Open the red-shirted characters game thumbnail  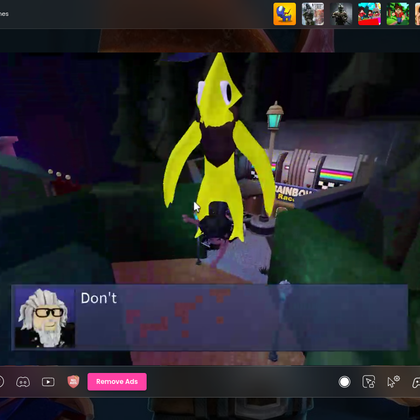click(x=369, y=14)
